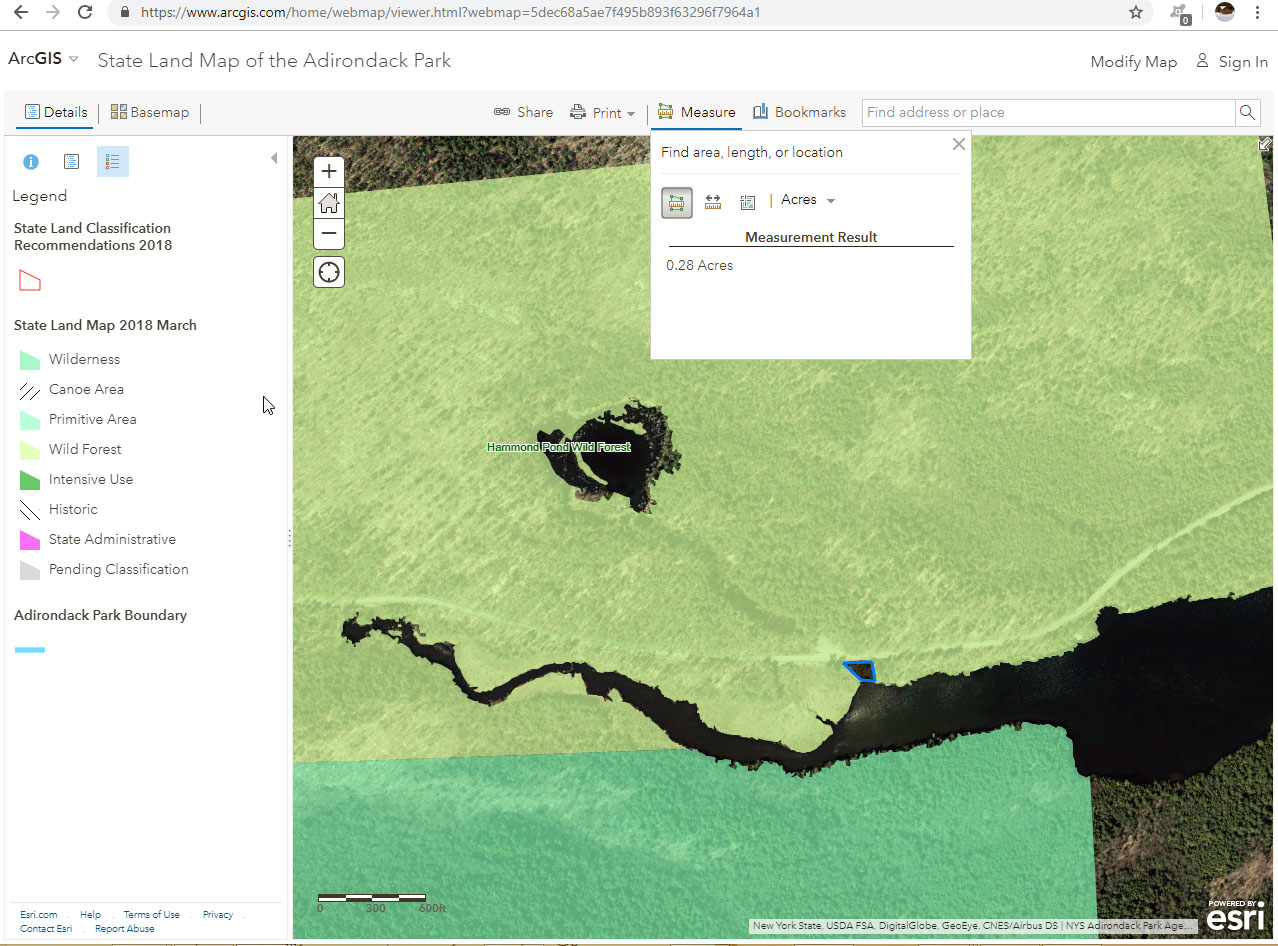The image size is (1278, 946).
Task: Open the Report Abuse footer link
Action: (124, 929)
